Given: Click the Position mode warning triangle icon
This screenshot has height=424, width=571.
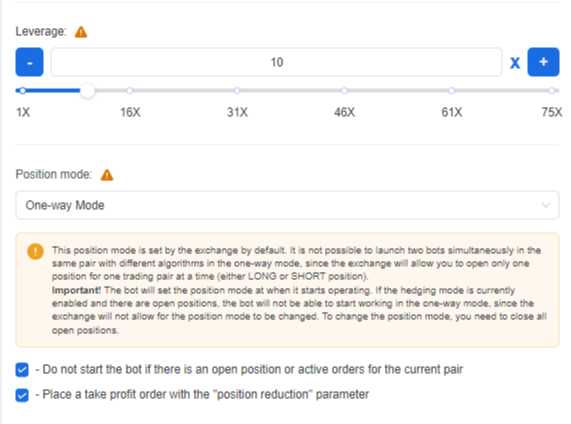Looking at the screenshot, I should click(x=107, y=175).
